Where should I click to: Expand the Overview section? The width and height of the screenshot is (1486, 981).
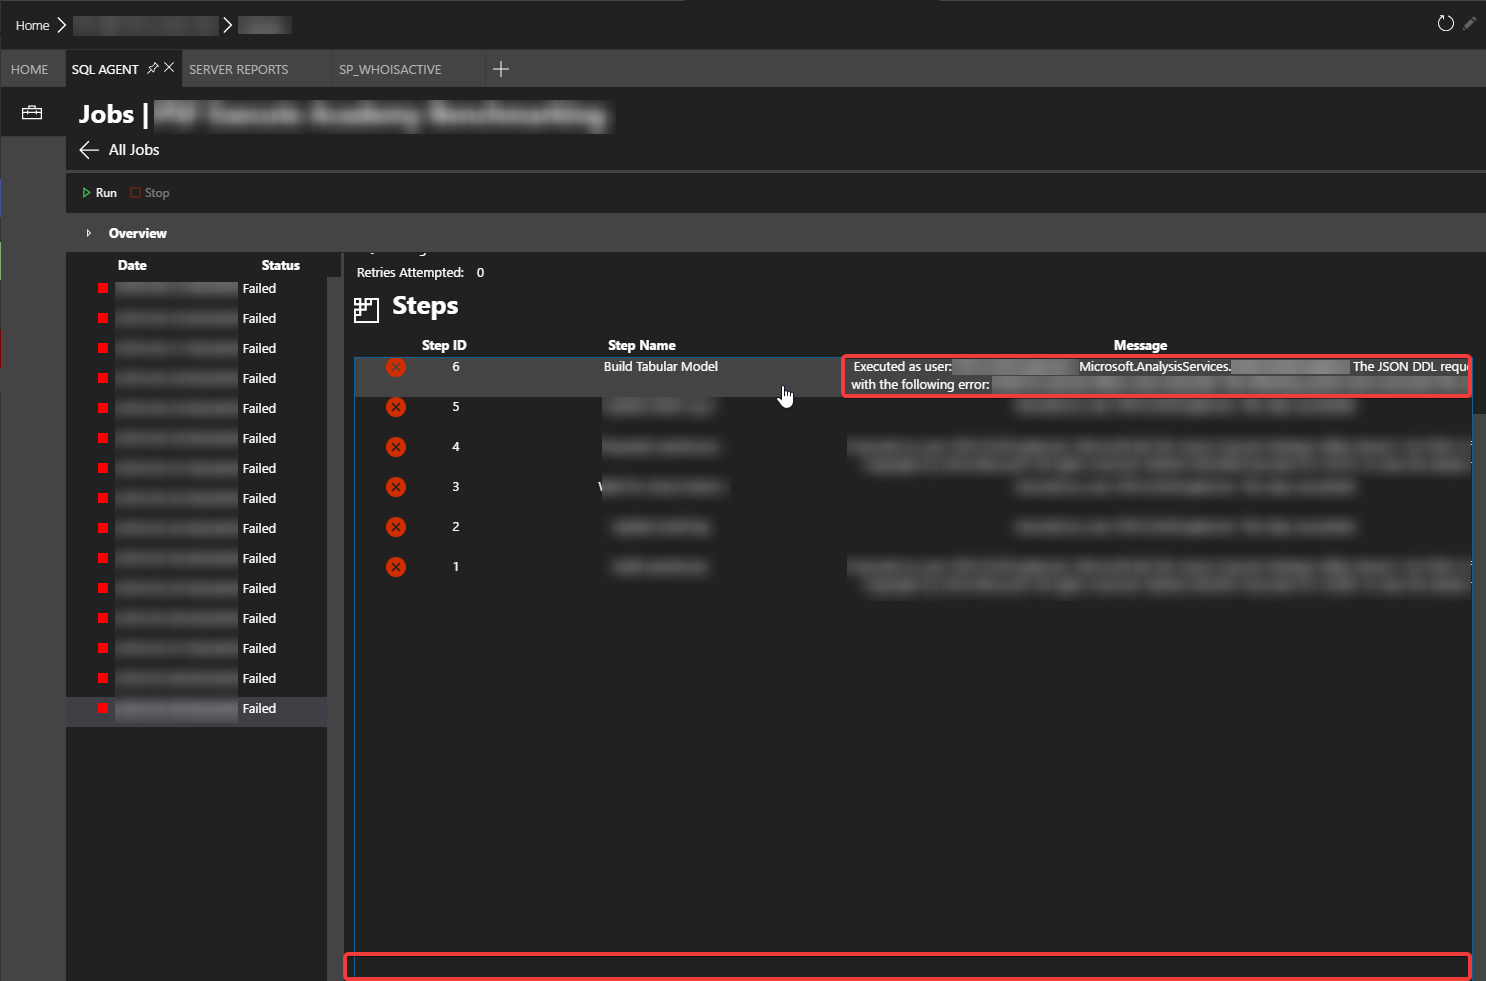[x=89, y=232]
